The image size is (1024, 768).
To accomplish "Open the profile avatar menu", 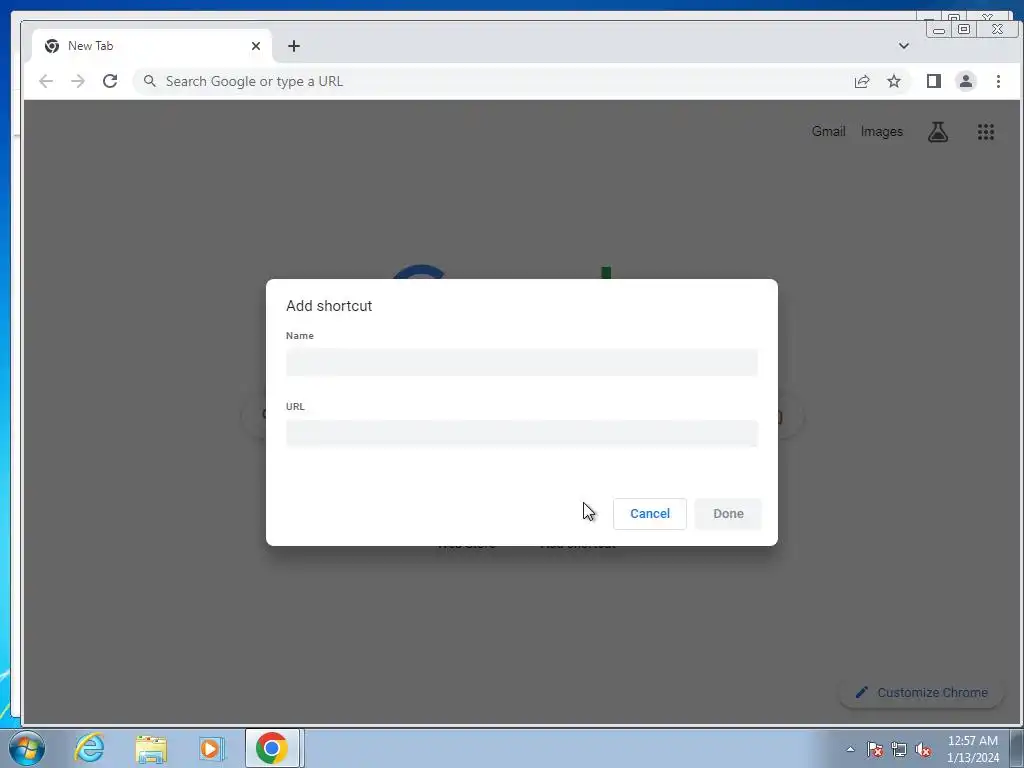I will tap(966, 81).
